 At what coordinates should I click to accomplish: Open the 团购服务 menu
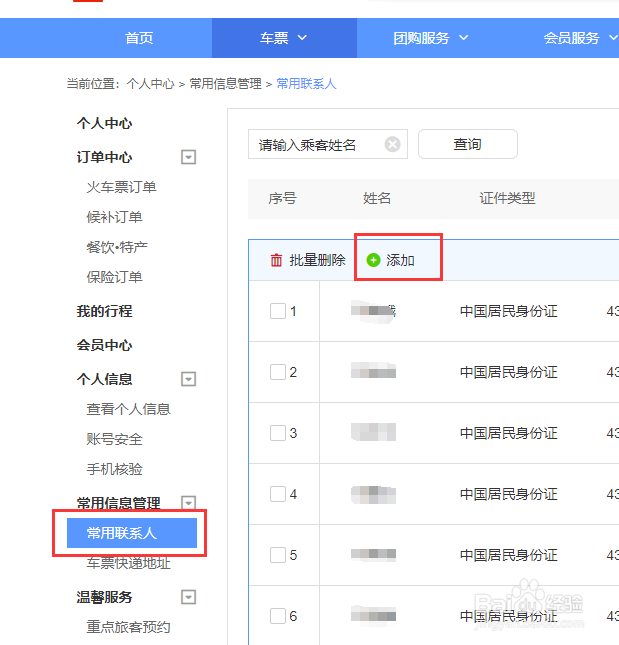click(430, 38)
